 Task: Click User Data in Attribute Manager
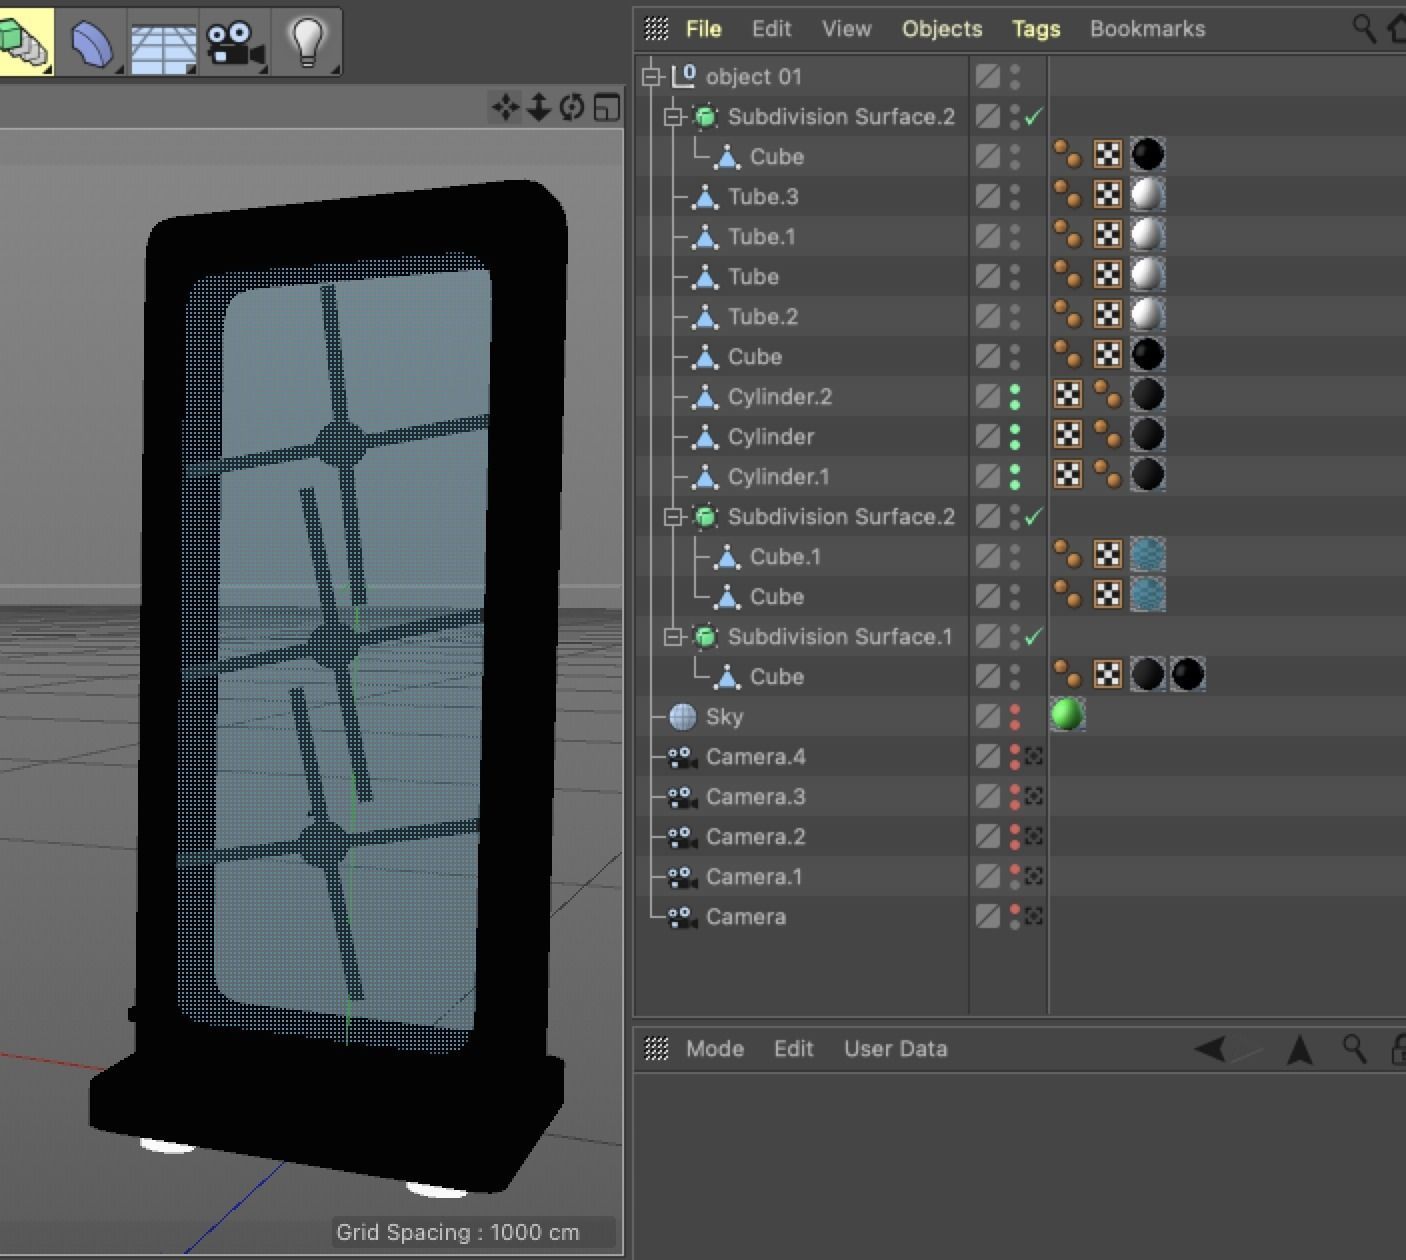pyautogui.click(x=895, y=1049)
